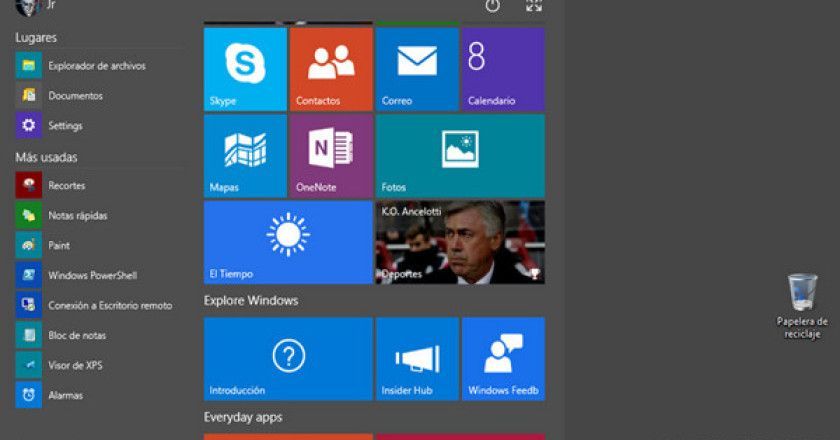Click the K.O. Ancelotti headline text

(x=411, y=211)
